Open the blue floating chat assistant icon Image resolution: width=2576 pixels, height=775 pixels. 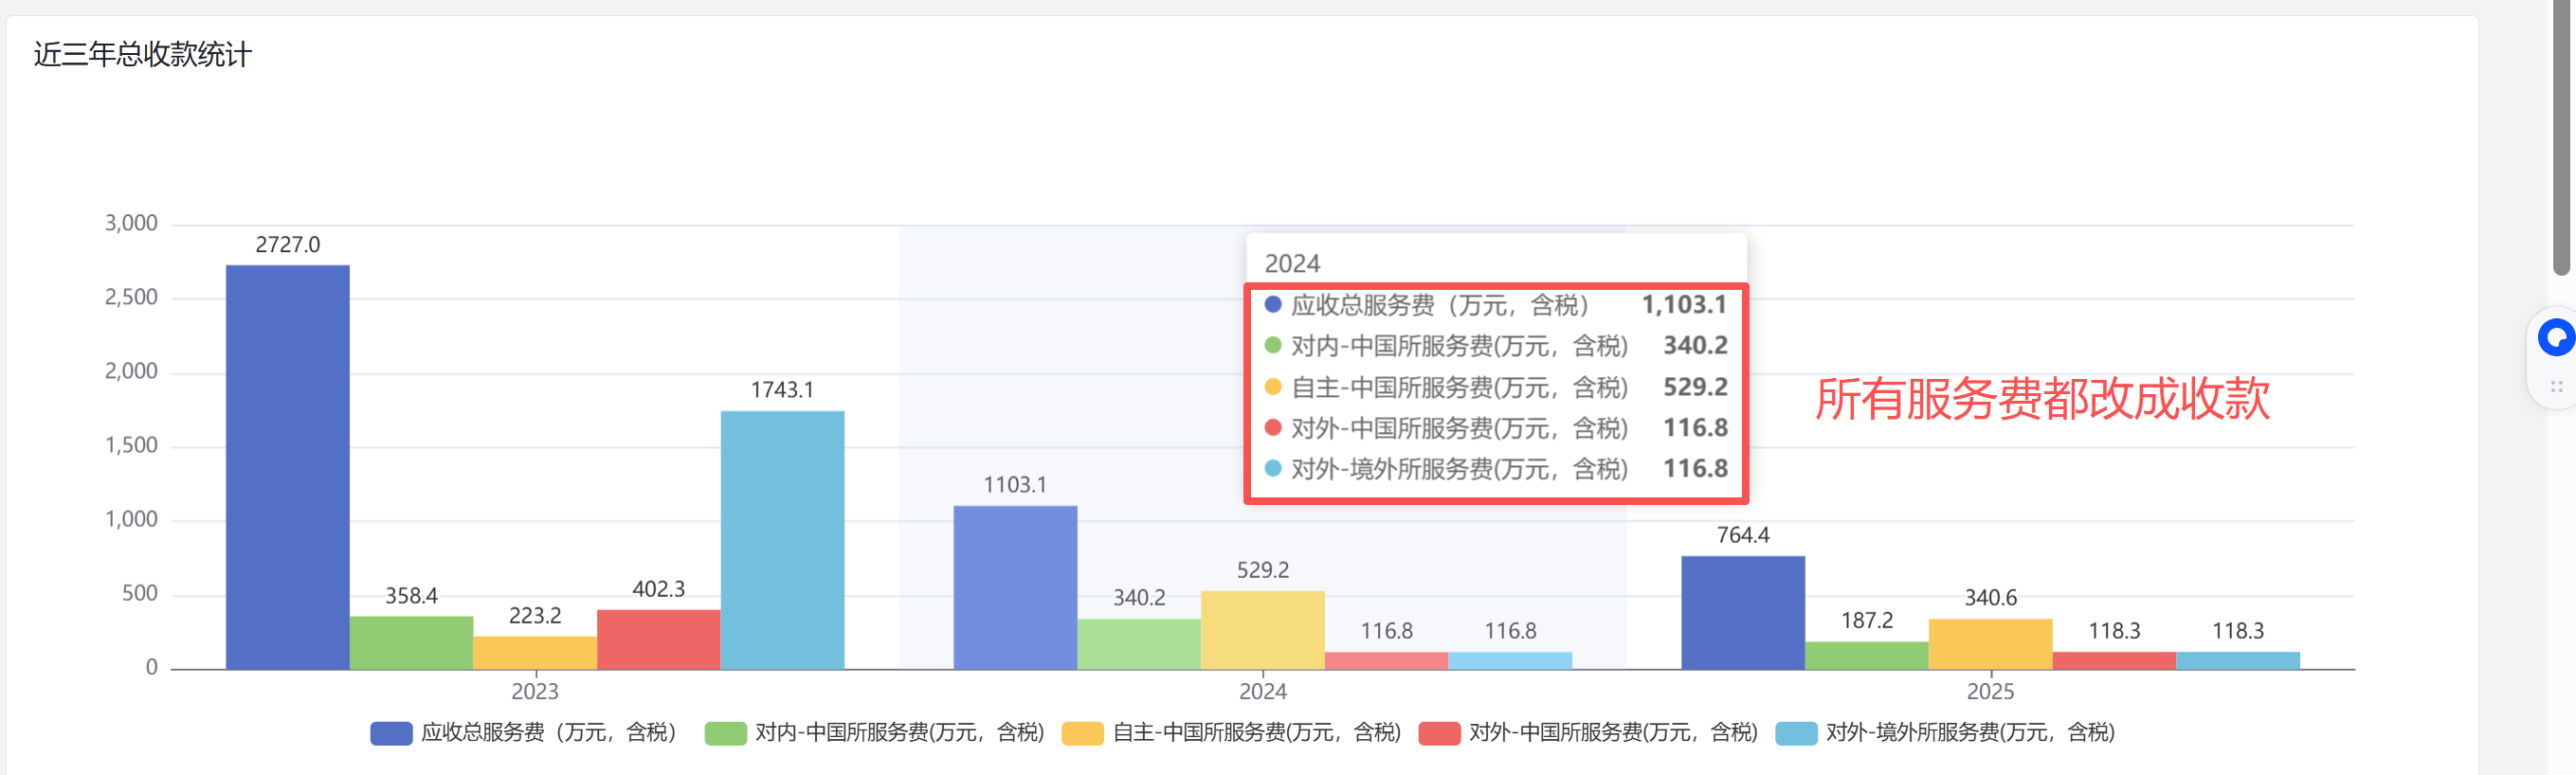pyautogui.click(x=2556, y=338)
